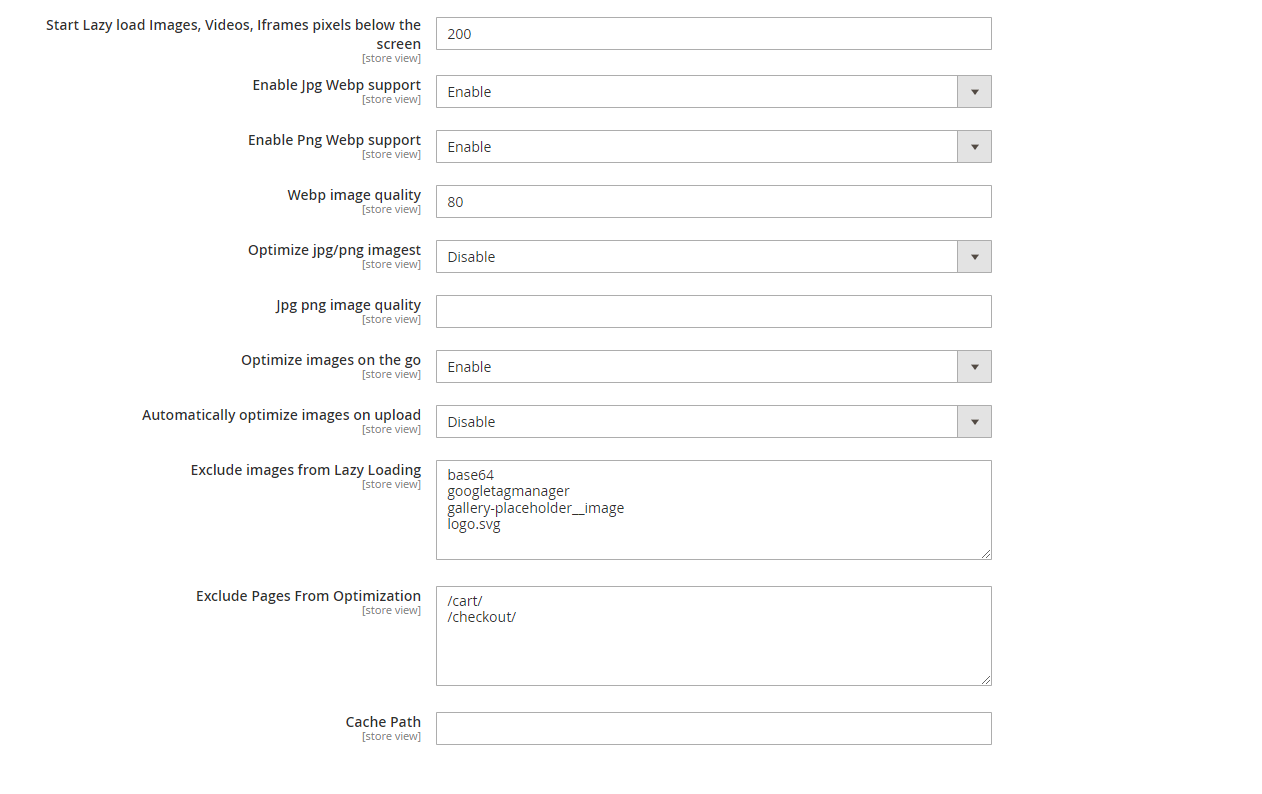The image size is (1262, 794).
Task: Grab the Exclude images textarea resize handle
Action: click(986, 554)
